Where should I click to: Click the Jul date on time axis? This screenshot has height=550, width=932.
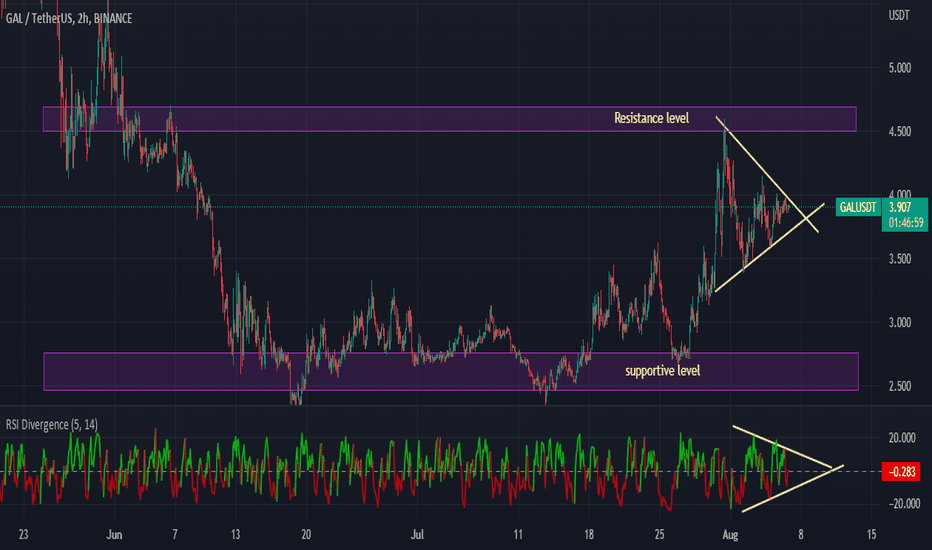click(x=417, y=535)
